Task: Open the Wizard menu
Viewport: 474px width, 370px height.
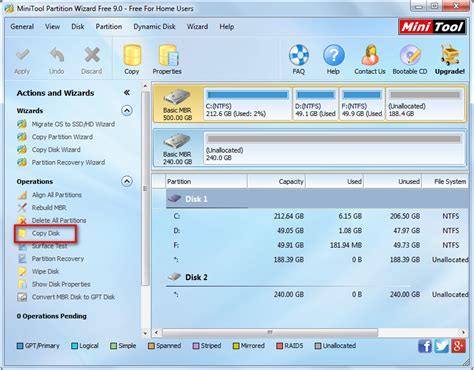Action: pos(197,27)
